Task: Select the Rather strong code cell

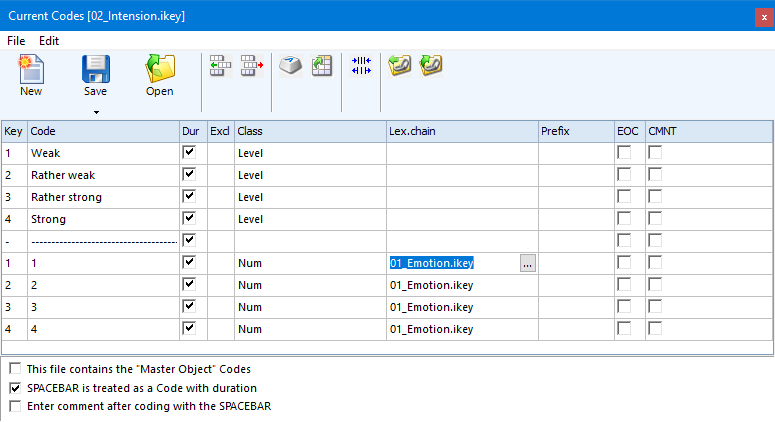Action: [x=104, y=197]
